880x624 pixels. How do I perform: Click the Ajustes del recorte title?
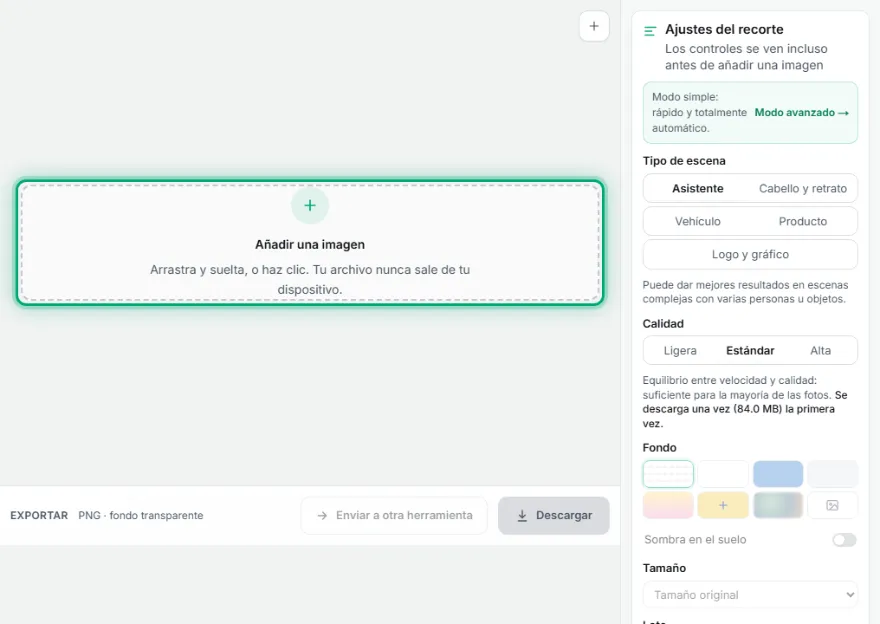pyautogui.click(x=724, y=29)
